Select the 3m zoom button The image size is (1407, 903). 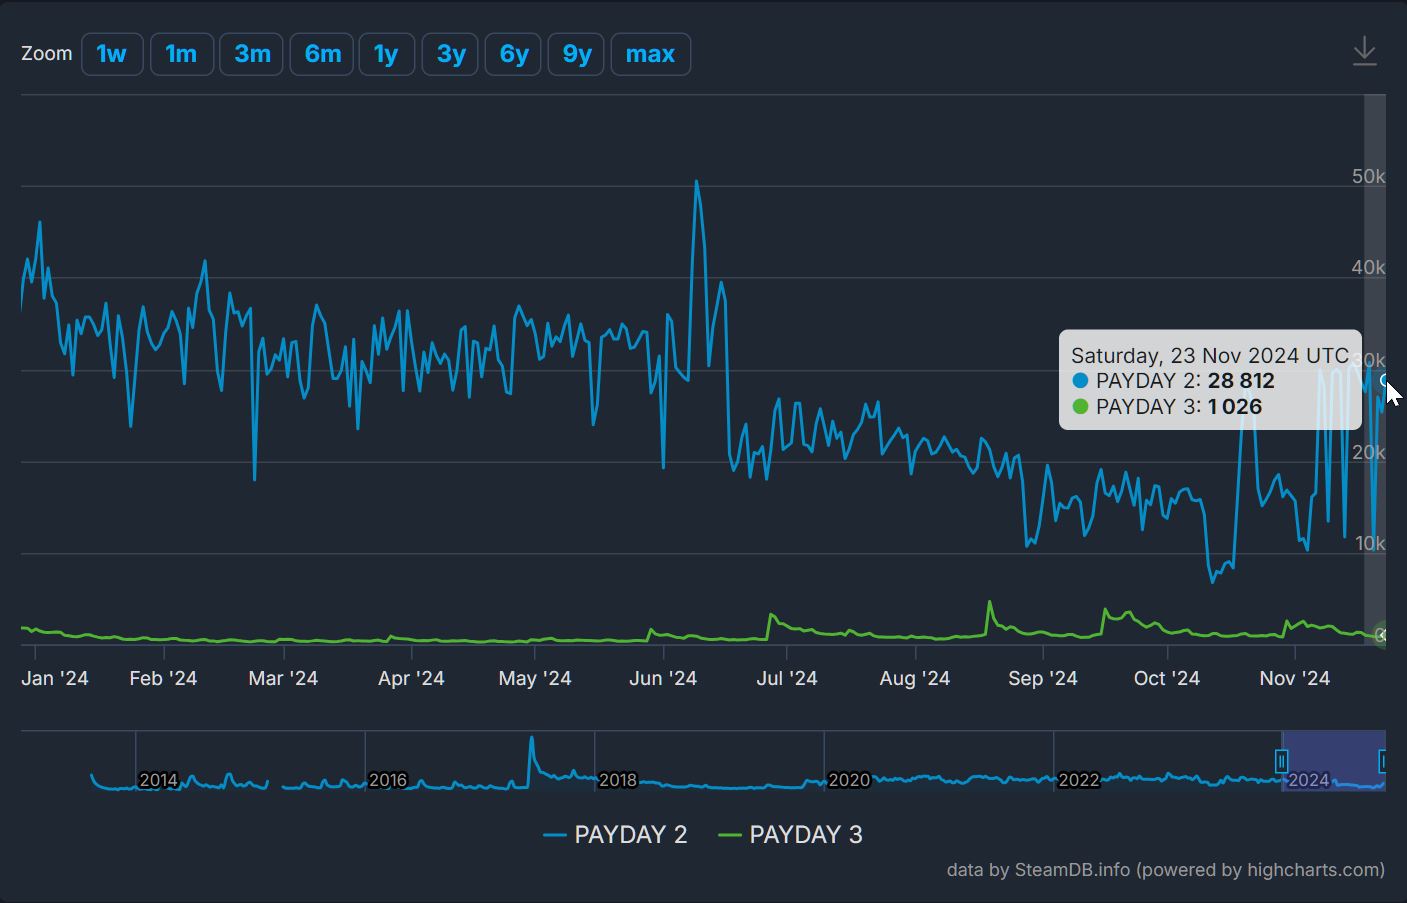click(252, 54)
